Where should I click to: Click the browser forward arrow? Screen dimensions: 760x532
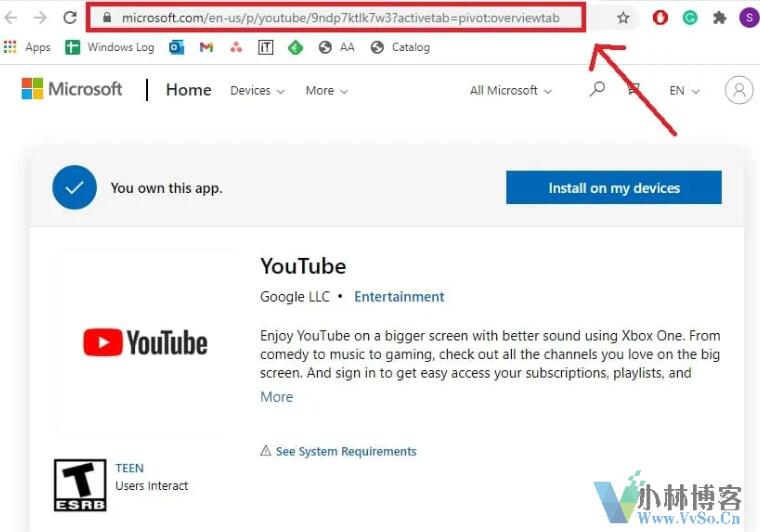(40, 17)
